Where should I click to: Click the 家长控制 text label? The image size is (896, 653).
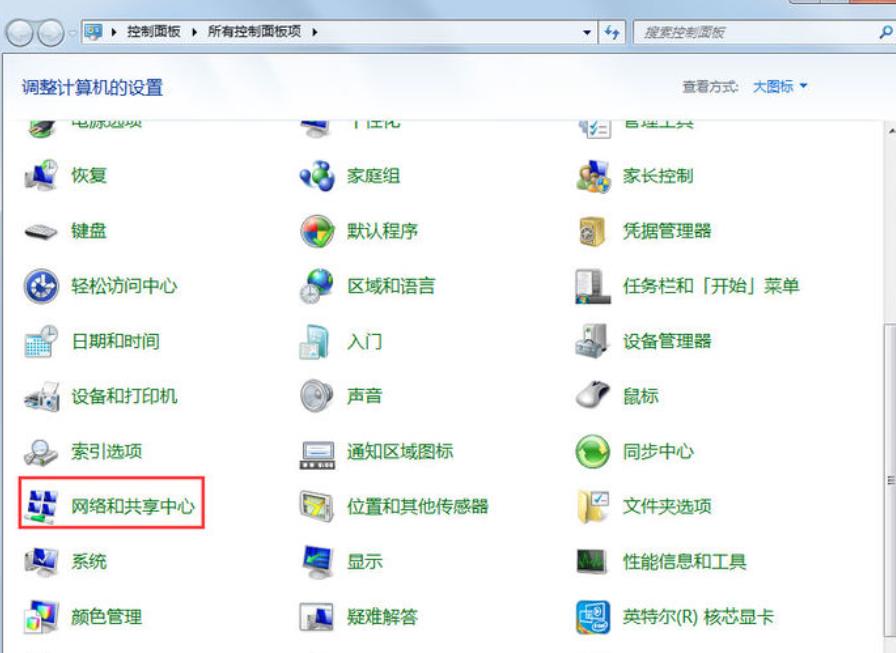pos(658,175)
